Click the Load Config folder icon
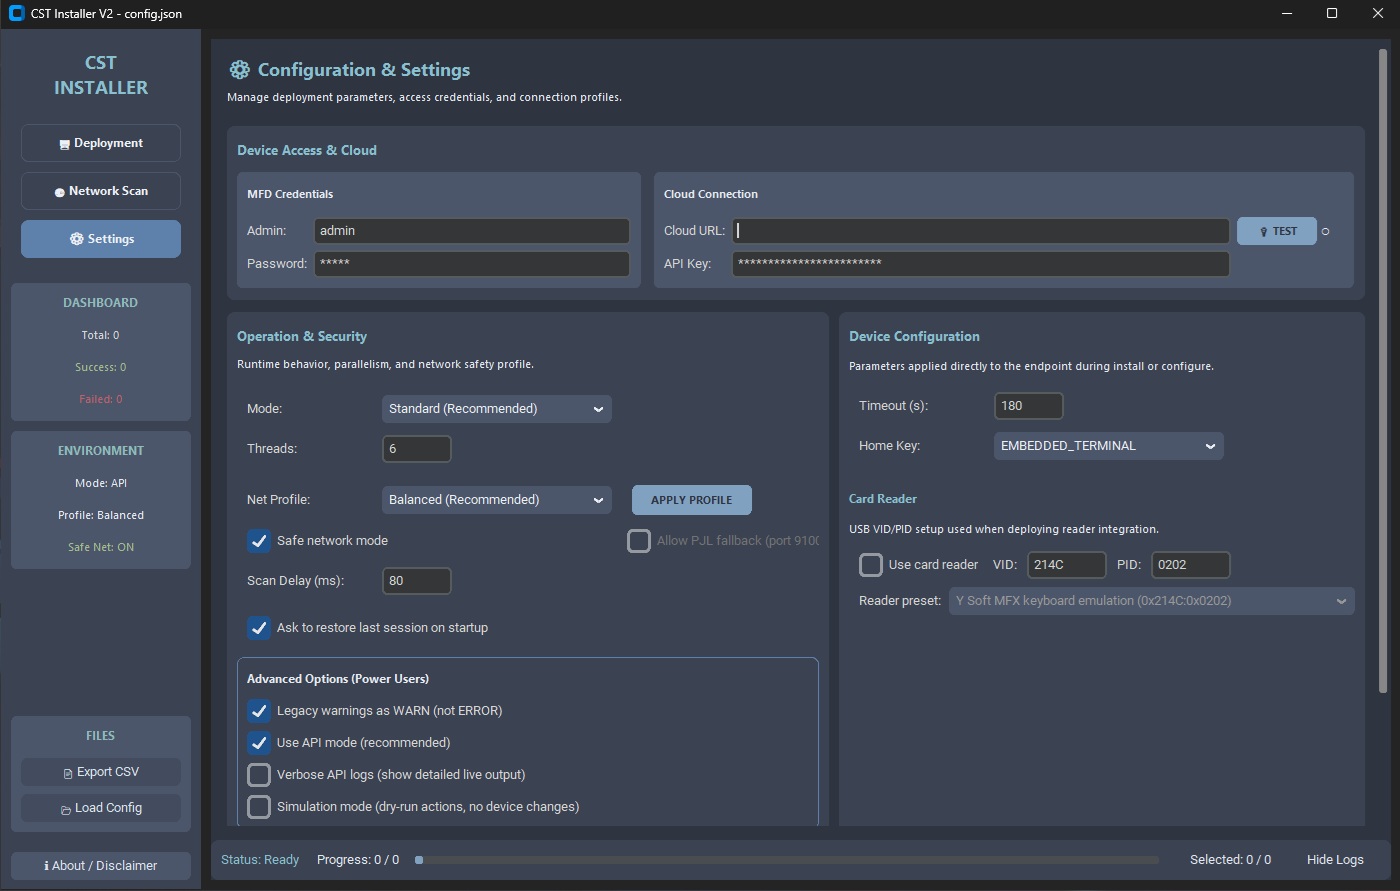 click(x=66, y=809)
